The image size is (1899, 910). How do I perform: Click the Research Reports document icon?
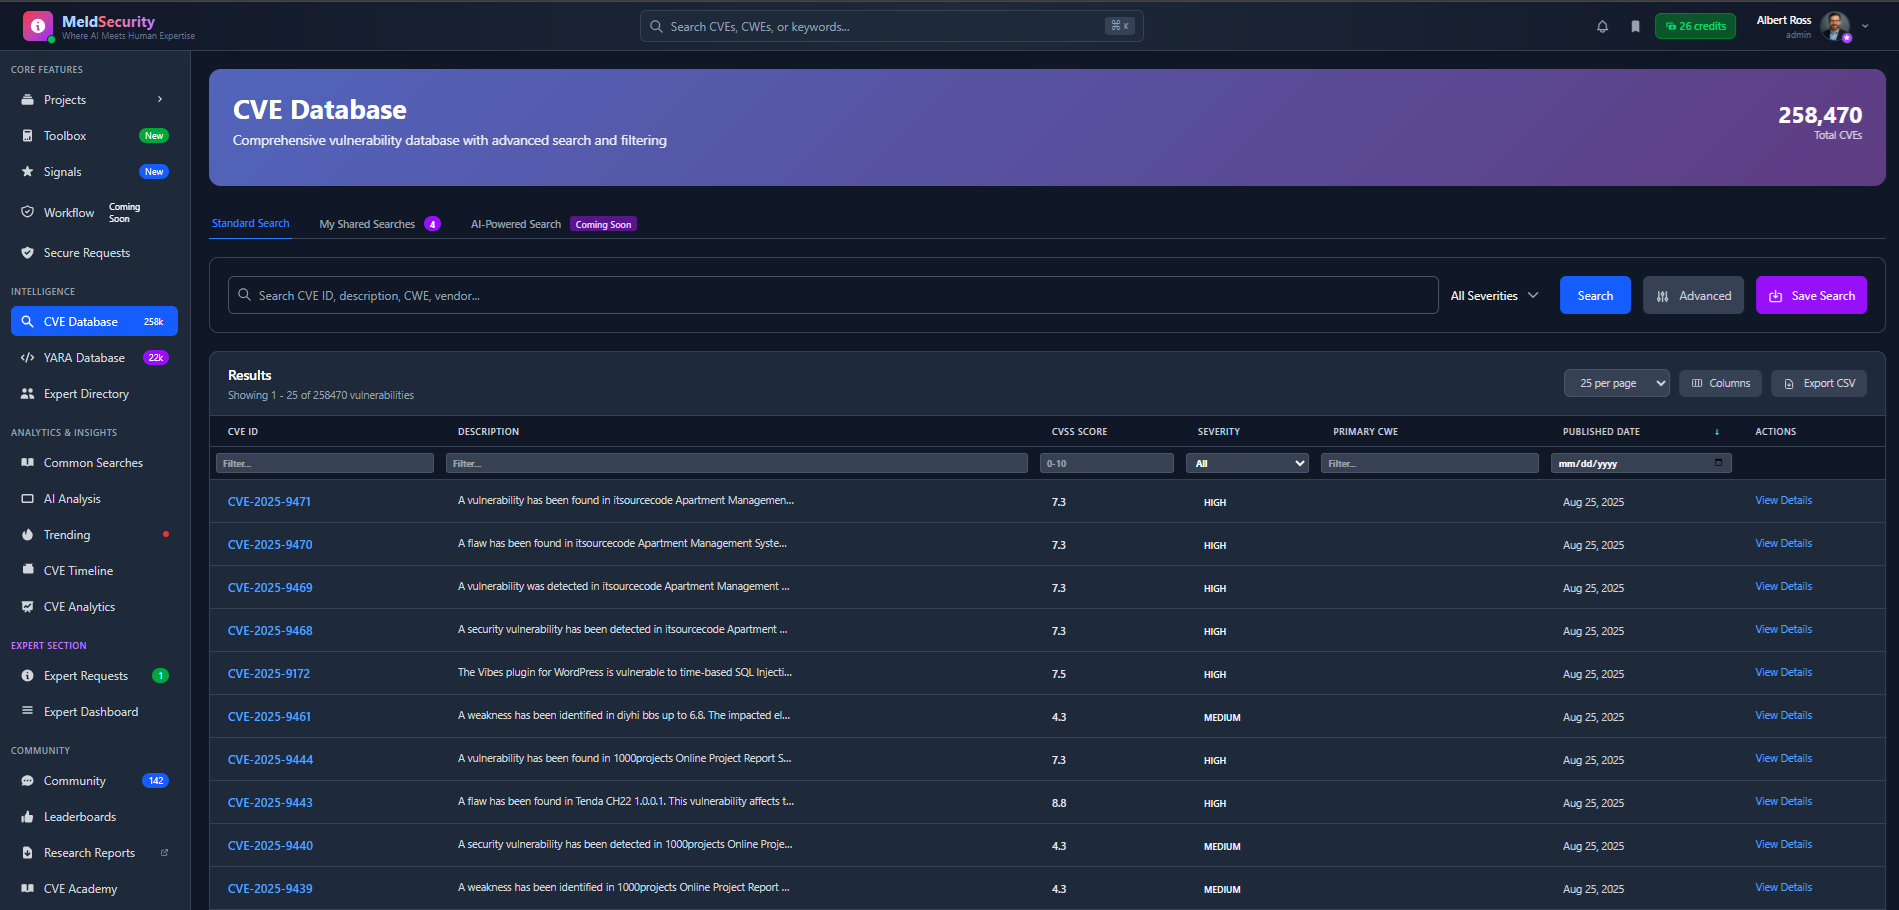[x=27, y=853]
